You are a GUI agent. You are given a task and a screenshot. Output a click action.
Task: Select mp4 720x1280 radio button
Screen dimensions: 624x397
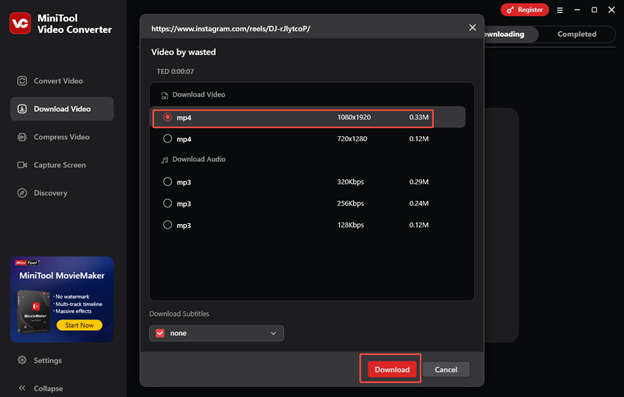click(x=168, y=138)
